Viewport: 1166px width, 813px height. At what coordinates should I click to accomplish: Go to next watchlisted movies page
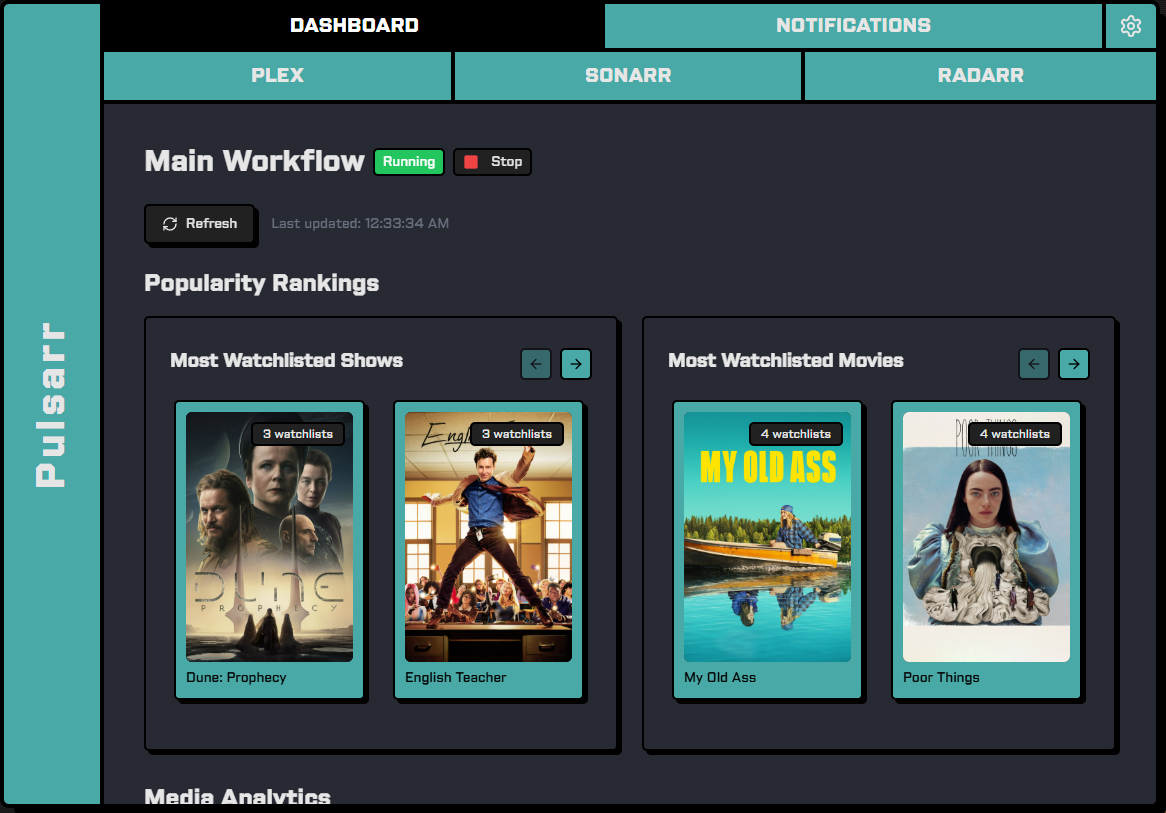1074,364
